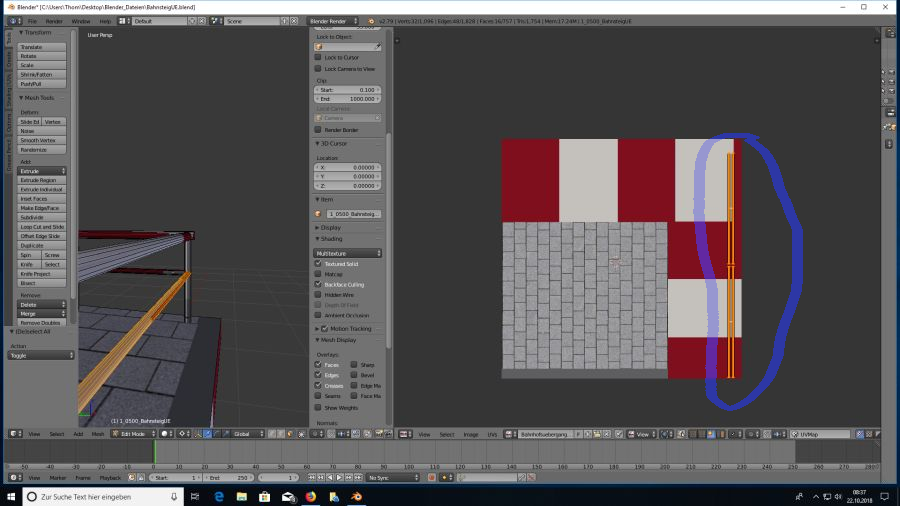Expand the Display panel section

tap(331, 227)
